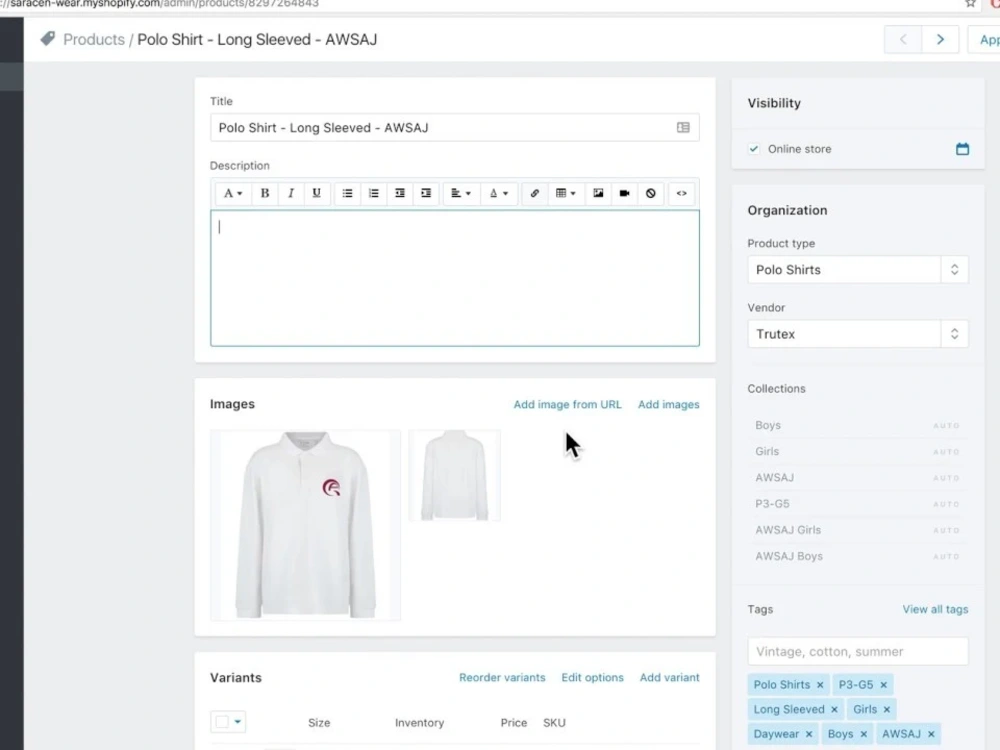Viewport: 1000px width, 750px height.
Task: Click the Title input field
Action: 455,128
